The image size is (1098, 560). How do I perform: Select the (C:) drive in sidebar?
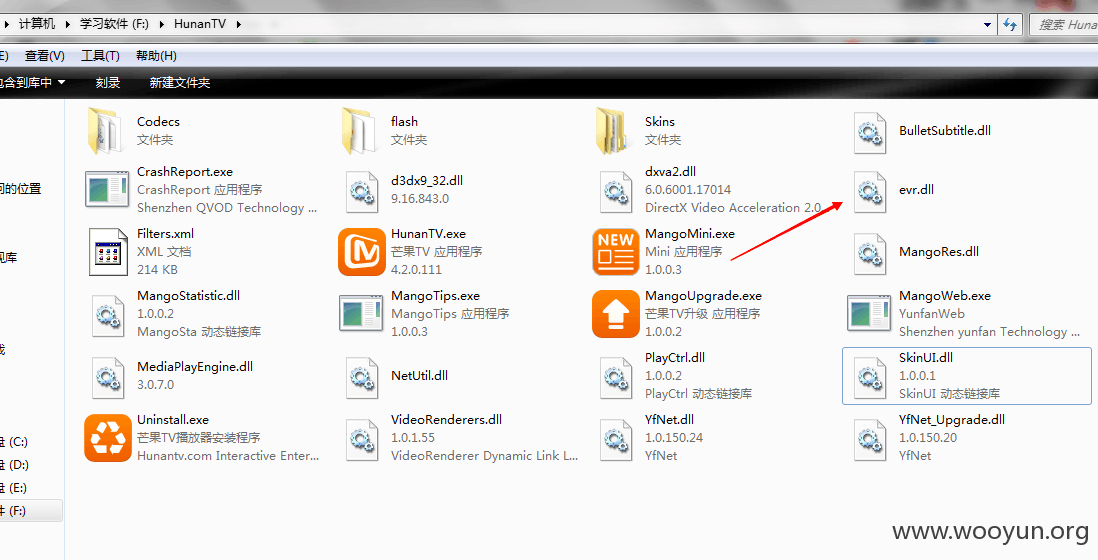(14, 442)
